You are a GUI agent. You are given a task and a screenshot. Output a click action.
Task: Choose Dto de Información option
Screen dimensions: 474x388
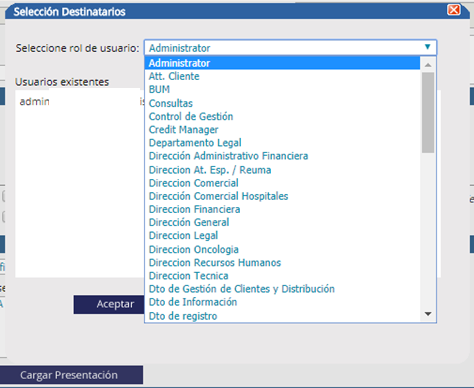(283, 302)
